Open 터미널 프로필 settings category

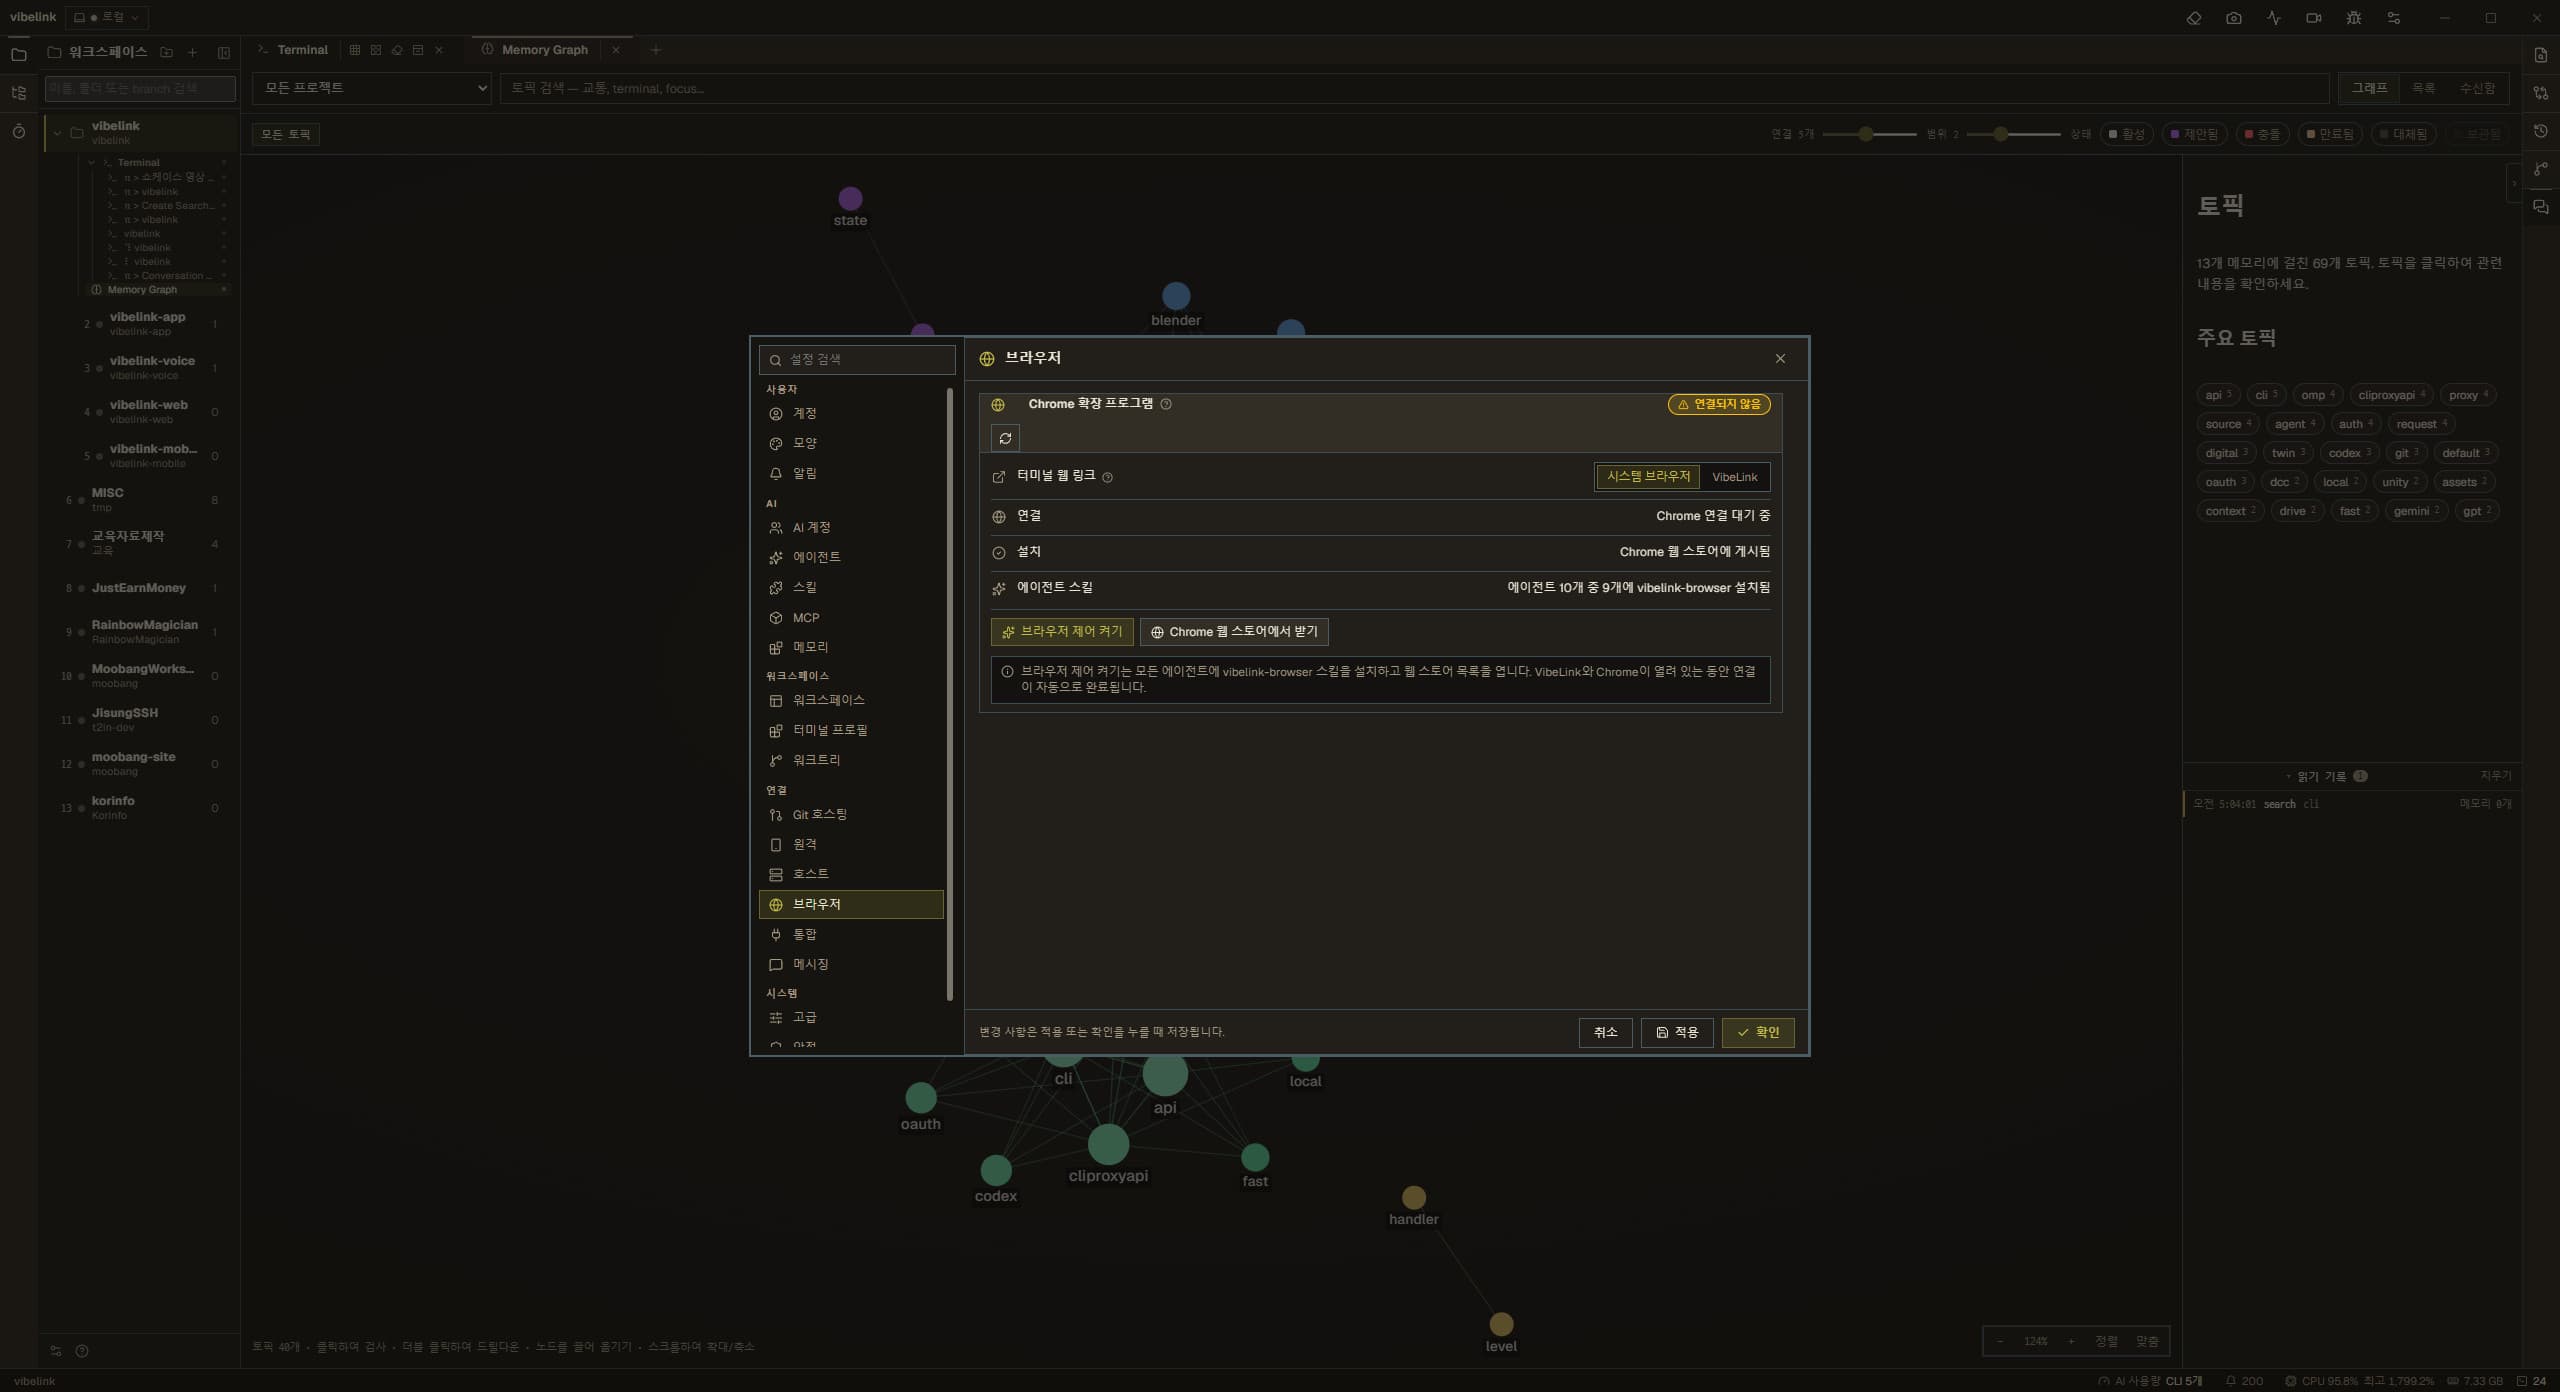point(851,731)
